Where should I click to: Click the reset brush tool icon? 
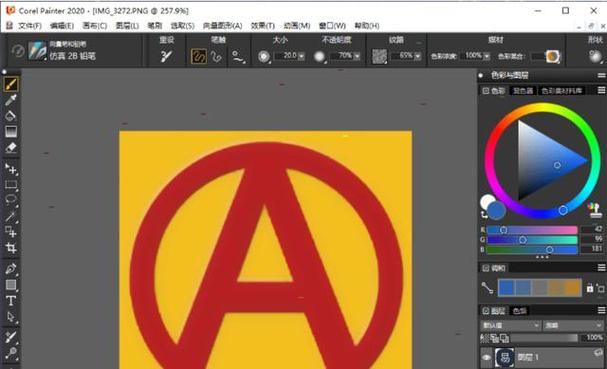[17, 51]
